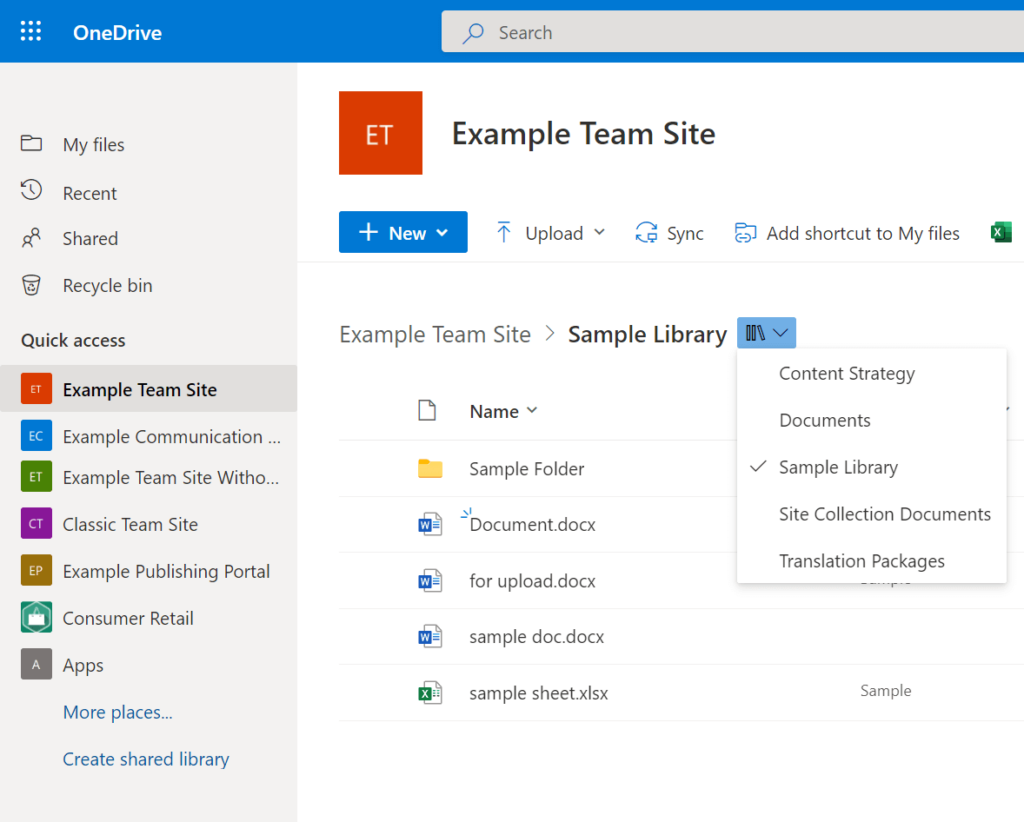Select Translation Packages library
This screenshot has width=1024, height=822.
click(872, 561)
